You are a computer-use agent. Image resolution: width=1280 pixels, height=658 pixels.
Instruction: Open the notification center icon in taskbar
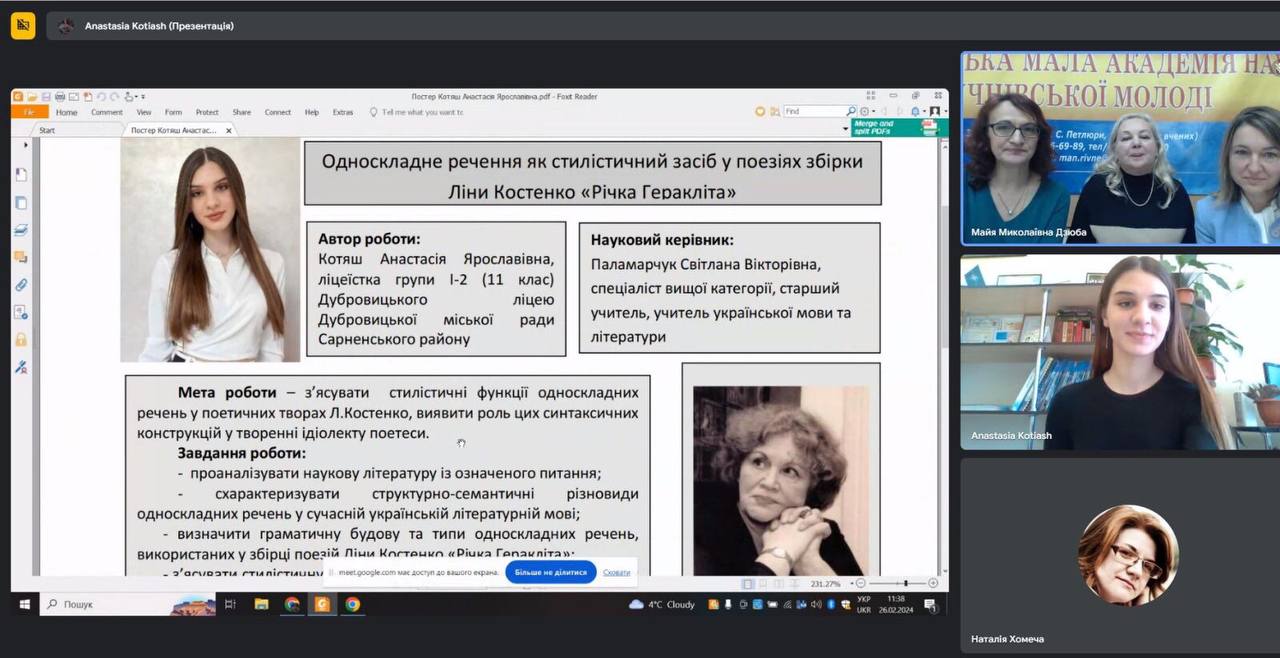point(931,604)
